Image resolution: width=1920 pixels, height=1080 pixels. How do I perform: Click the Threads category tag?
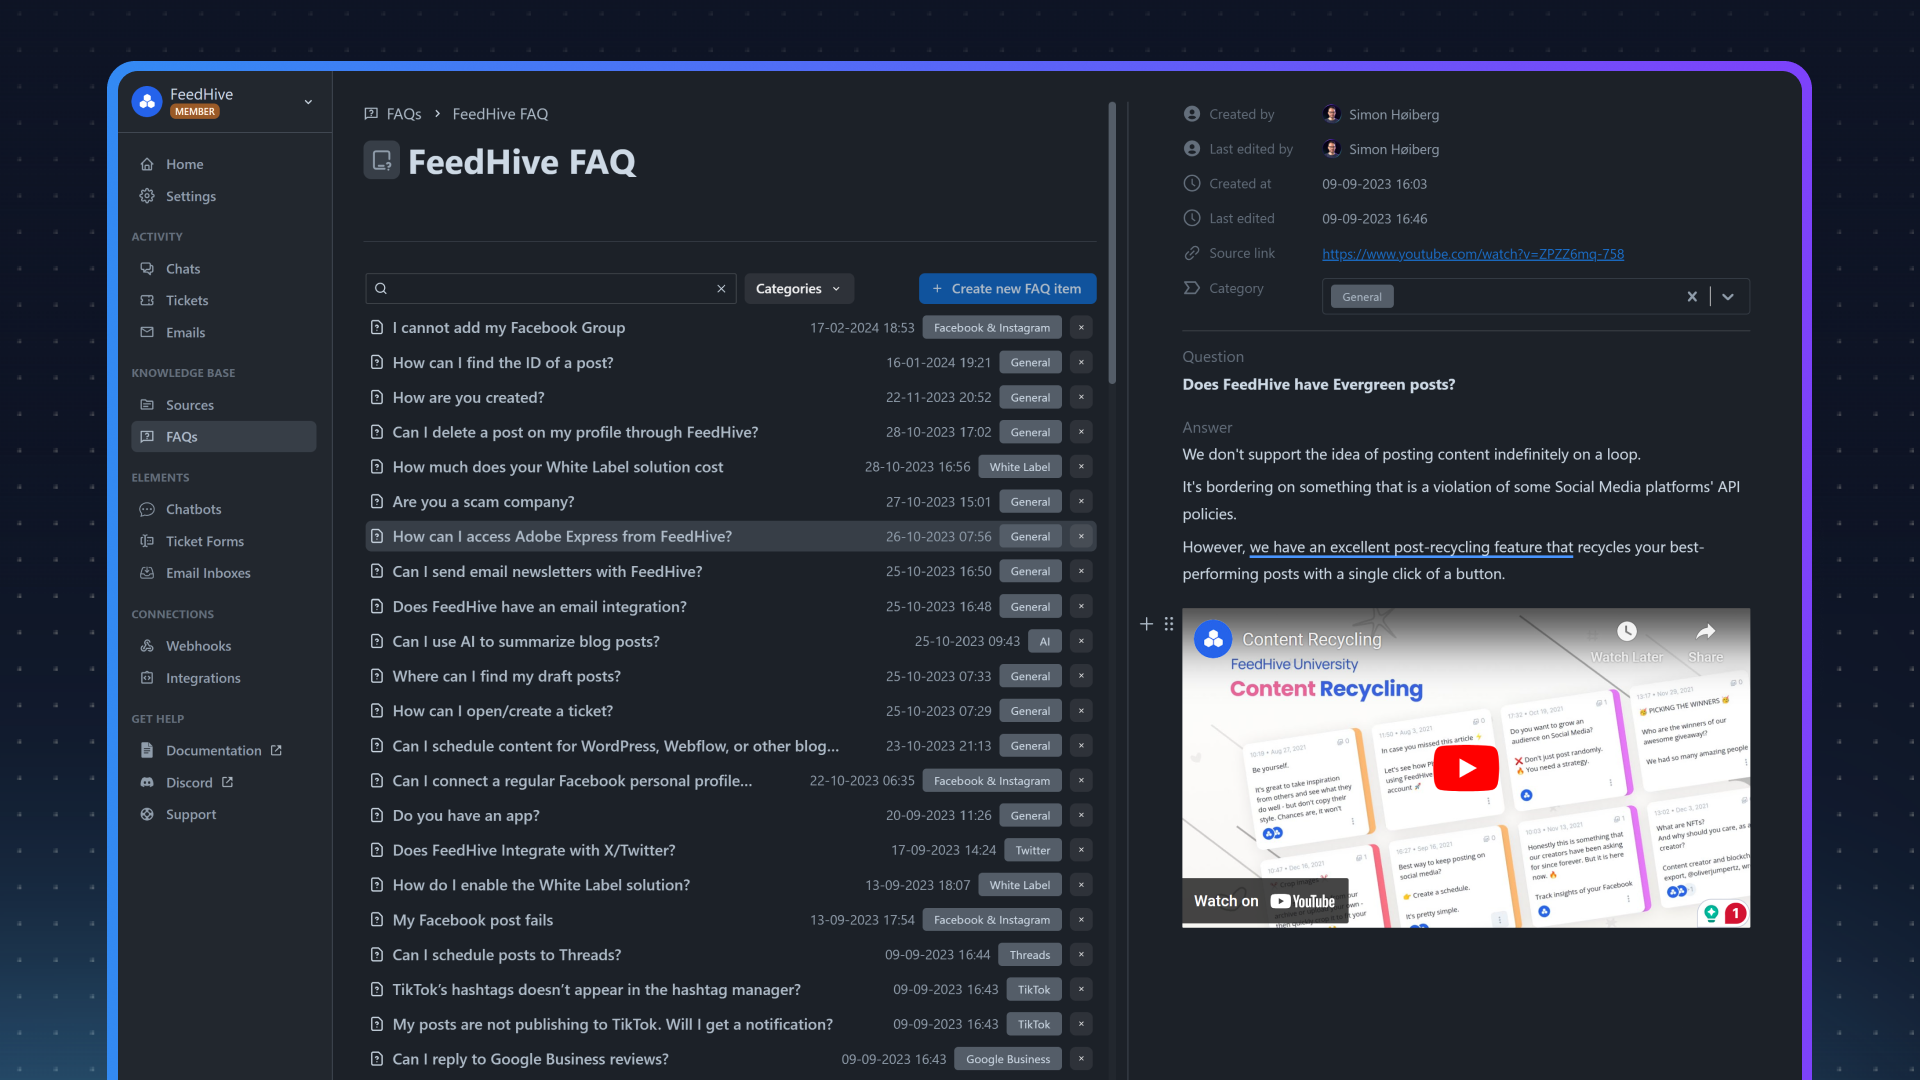pos(1029,955)
